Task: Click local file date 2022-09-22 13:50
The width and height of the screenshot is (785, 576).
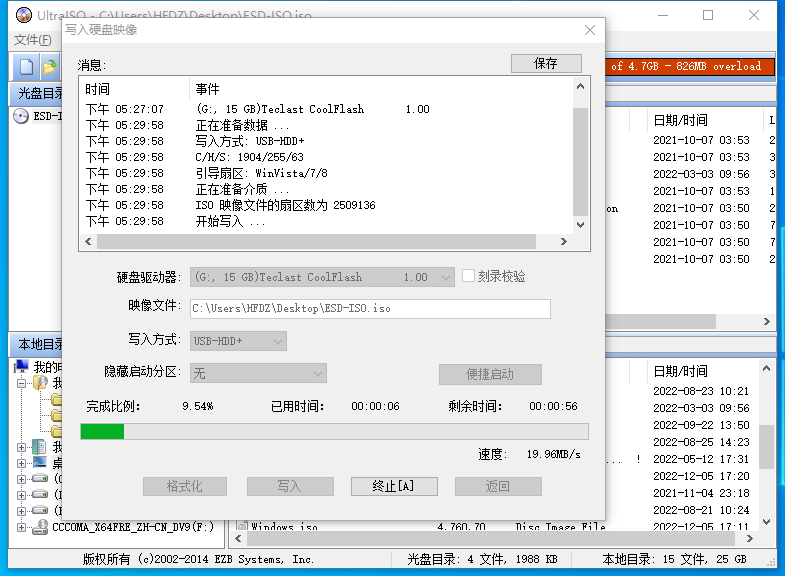Action: (x=701, y=425)
